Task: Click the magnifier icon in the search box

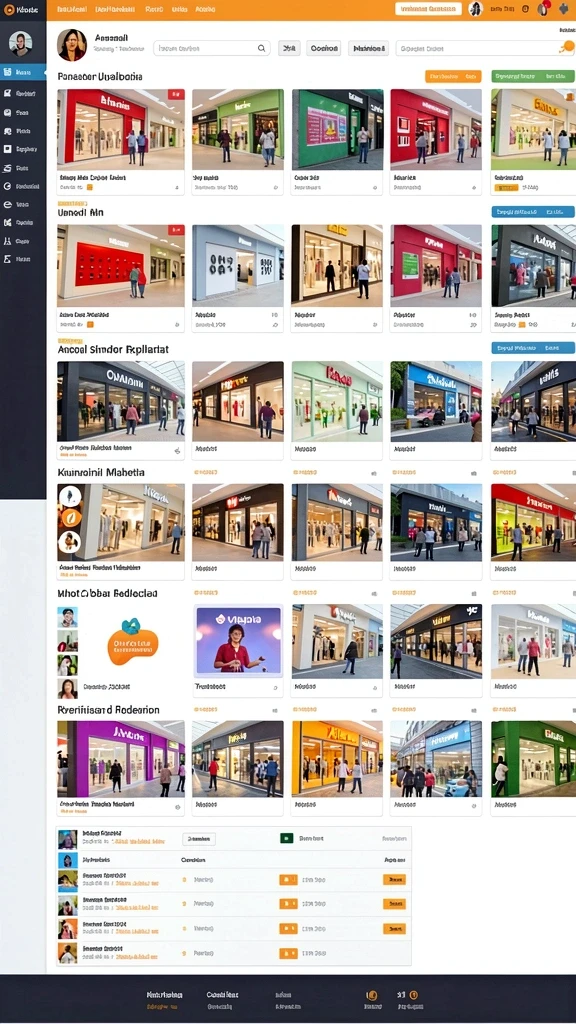Action: click(x=261, y=48)
